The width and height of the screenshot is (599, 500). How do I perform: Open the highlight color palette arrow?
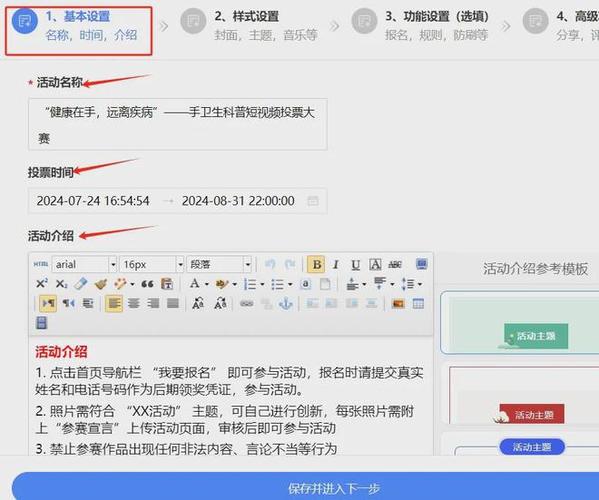(x=235, y=284)
